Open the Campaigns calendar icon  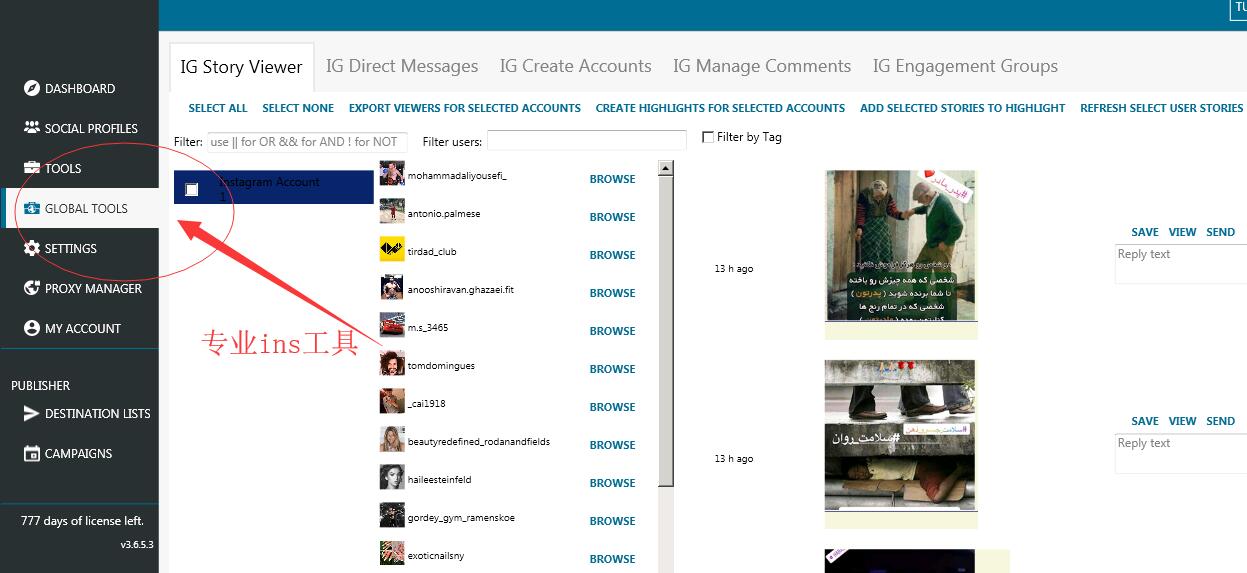point(32,453)
